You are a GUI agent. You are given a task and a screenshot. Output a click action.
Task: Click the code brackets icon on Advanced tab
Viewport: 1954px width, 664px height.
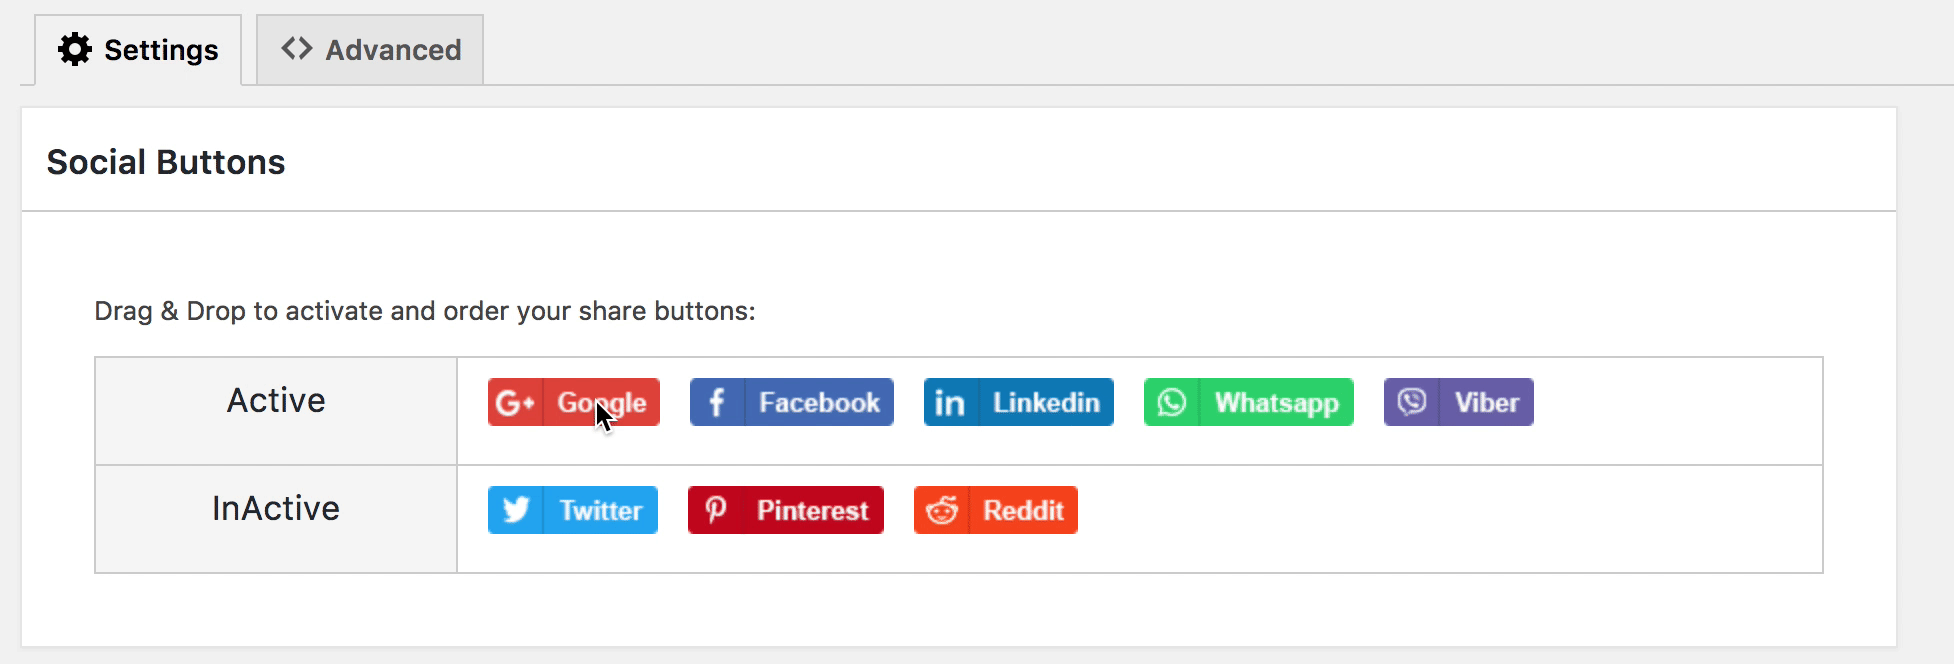[x=296, y=49]
